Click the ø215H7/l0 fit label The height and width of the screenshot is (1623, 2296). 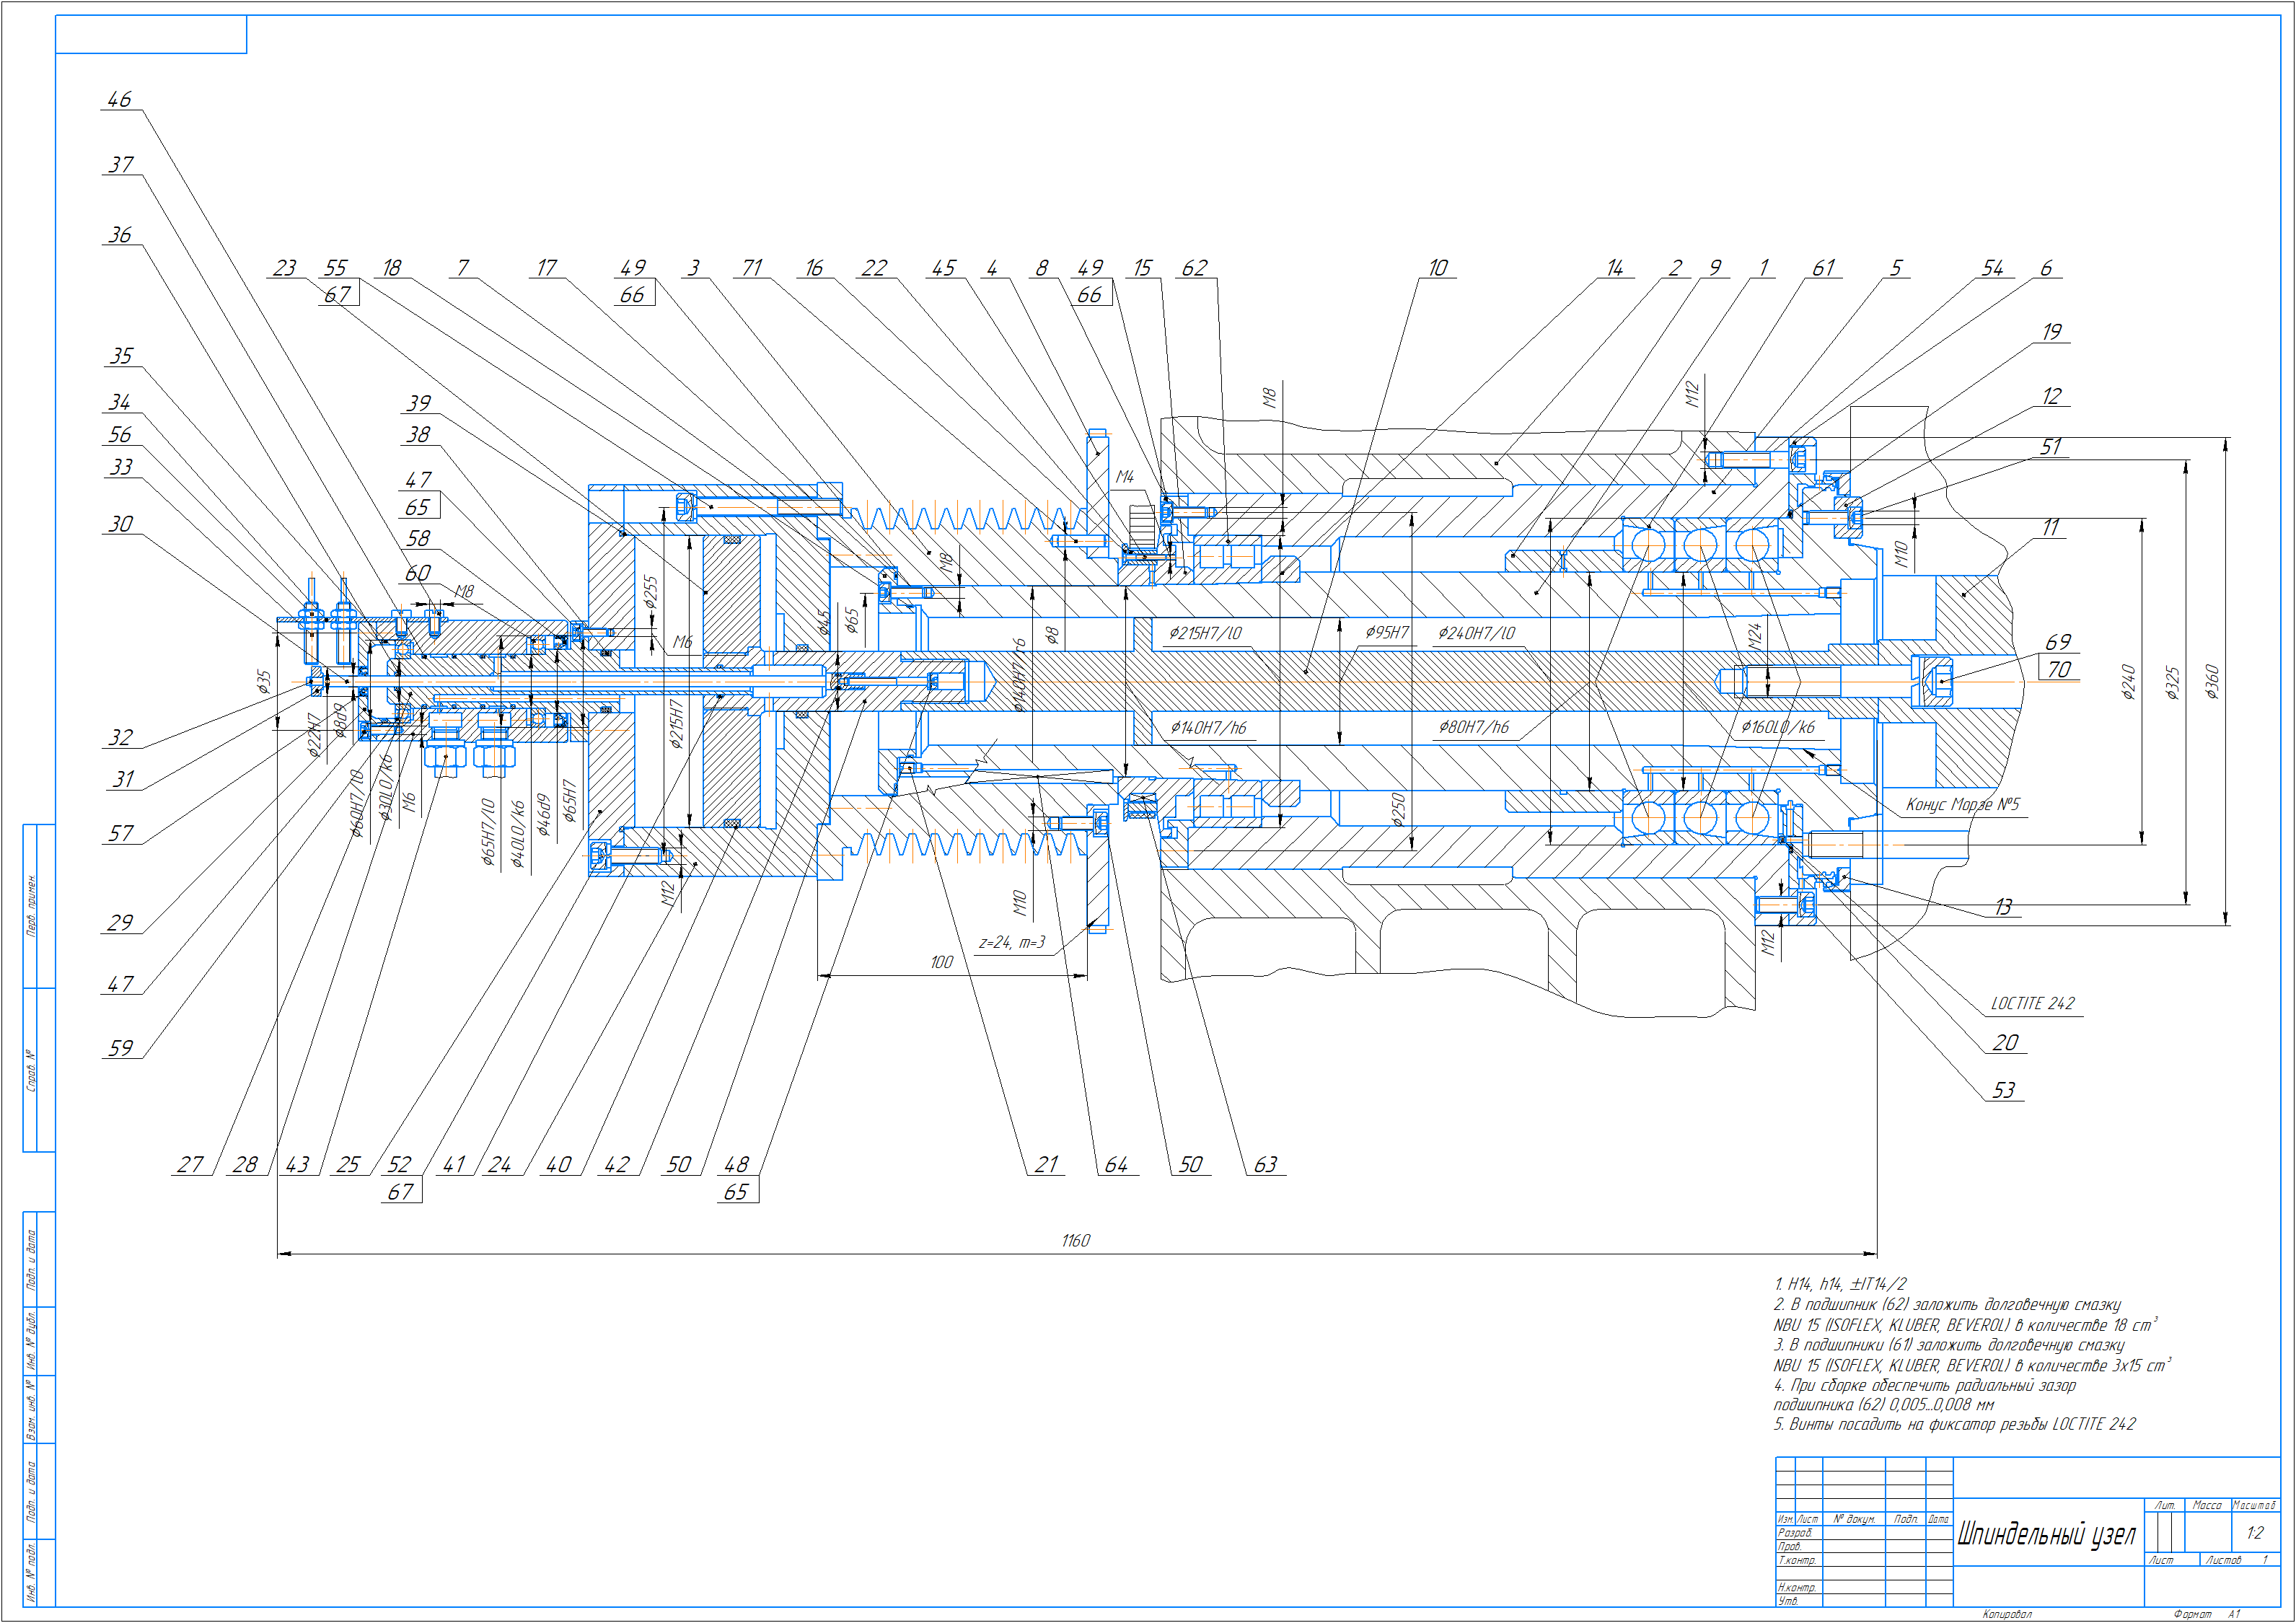coord(1205,634)
